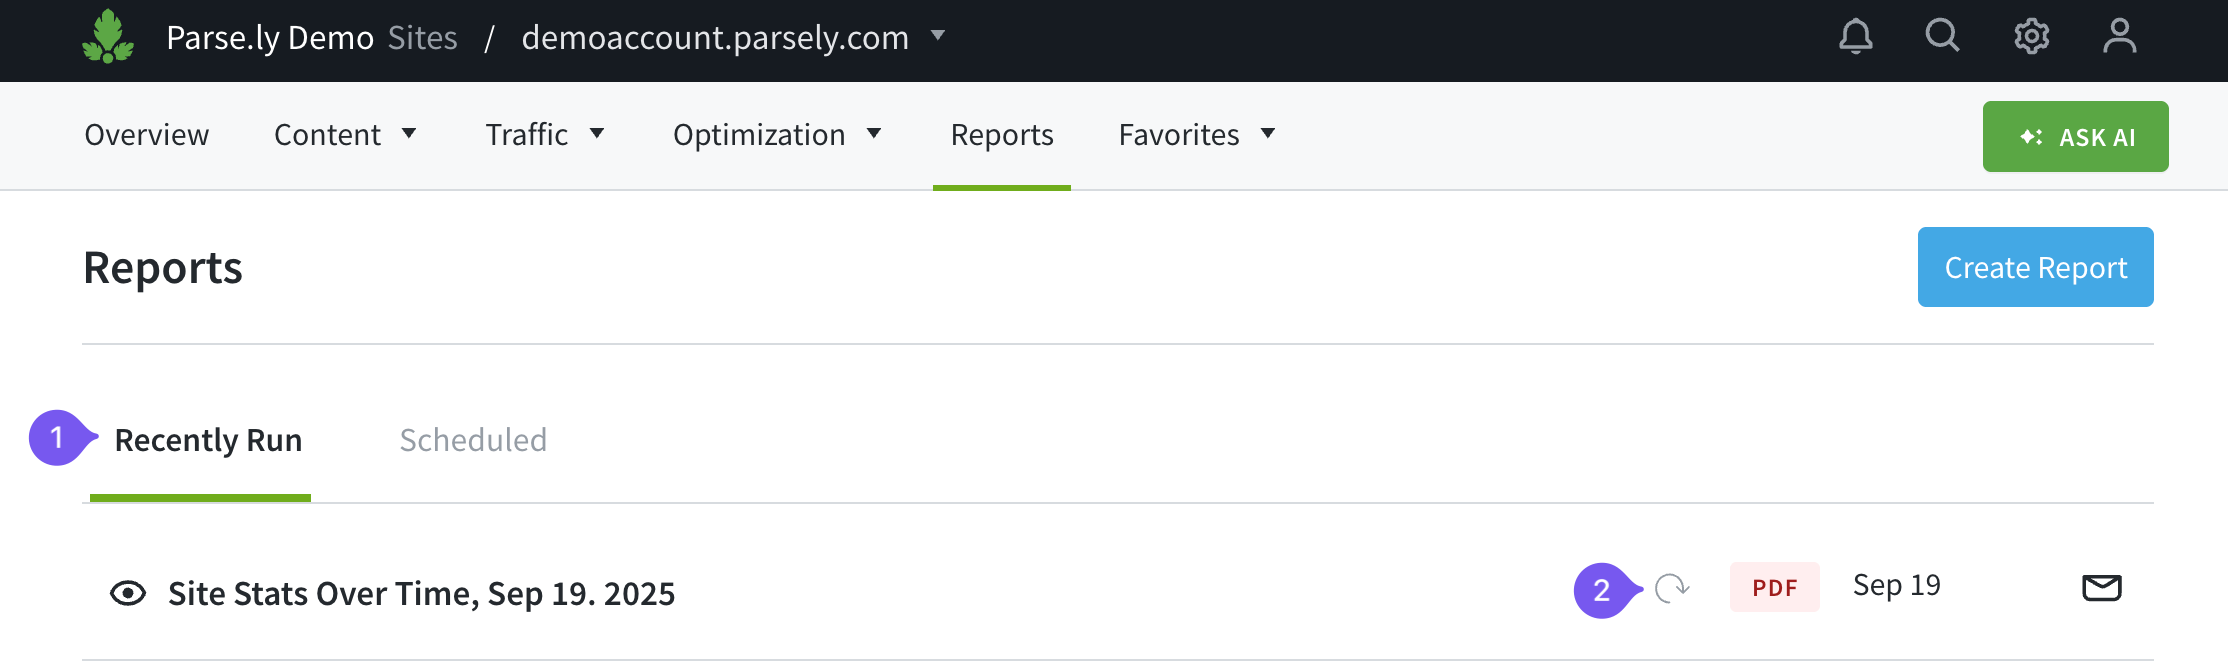Screen dimensions: 2228x666
Task: Switch to the Scheduled tab
Action: [x=473, y=440]
